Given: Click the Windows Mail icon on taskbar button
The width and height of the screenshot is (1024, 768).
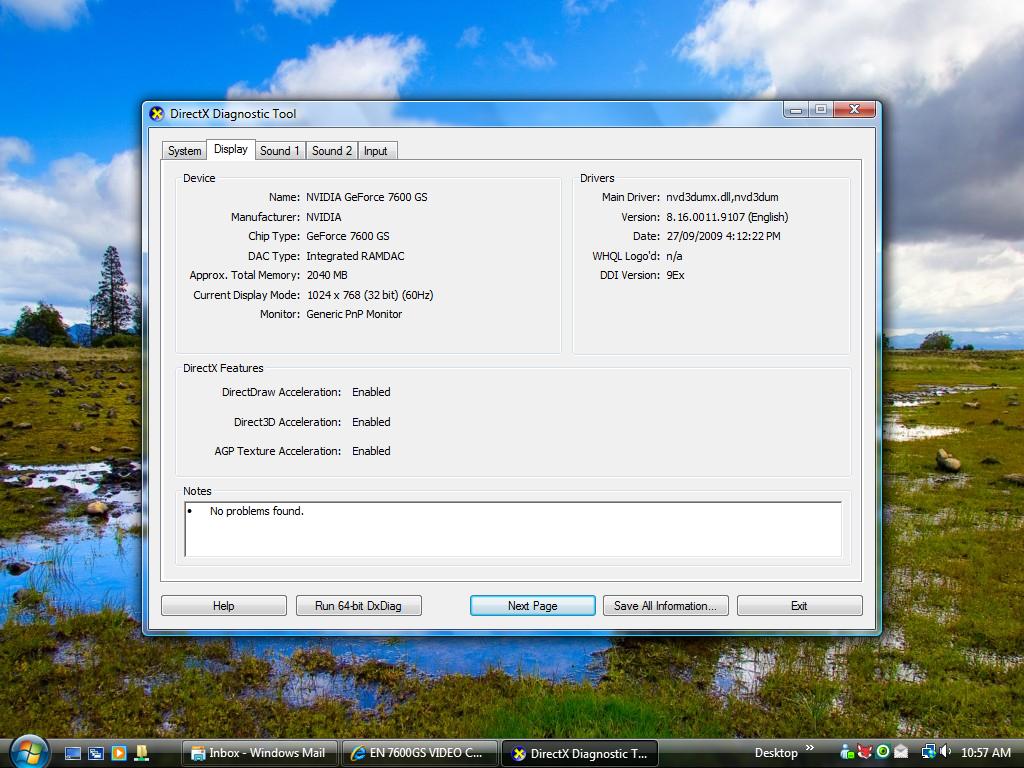Looking at the screenshot, I should 198,753.
